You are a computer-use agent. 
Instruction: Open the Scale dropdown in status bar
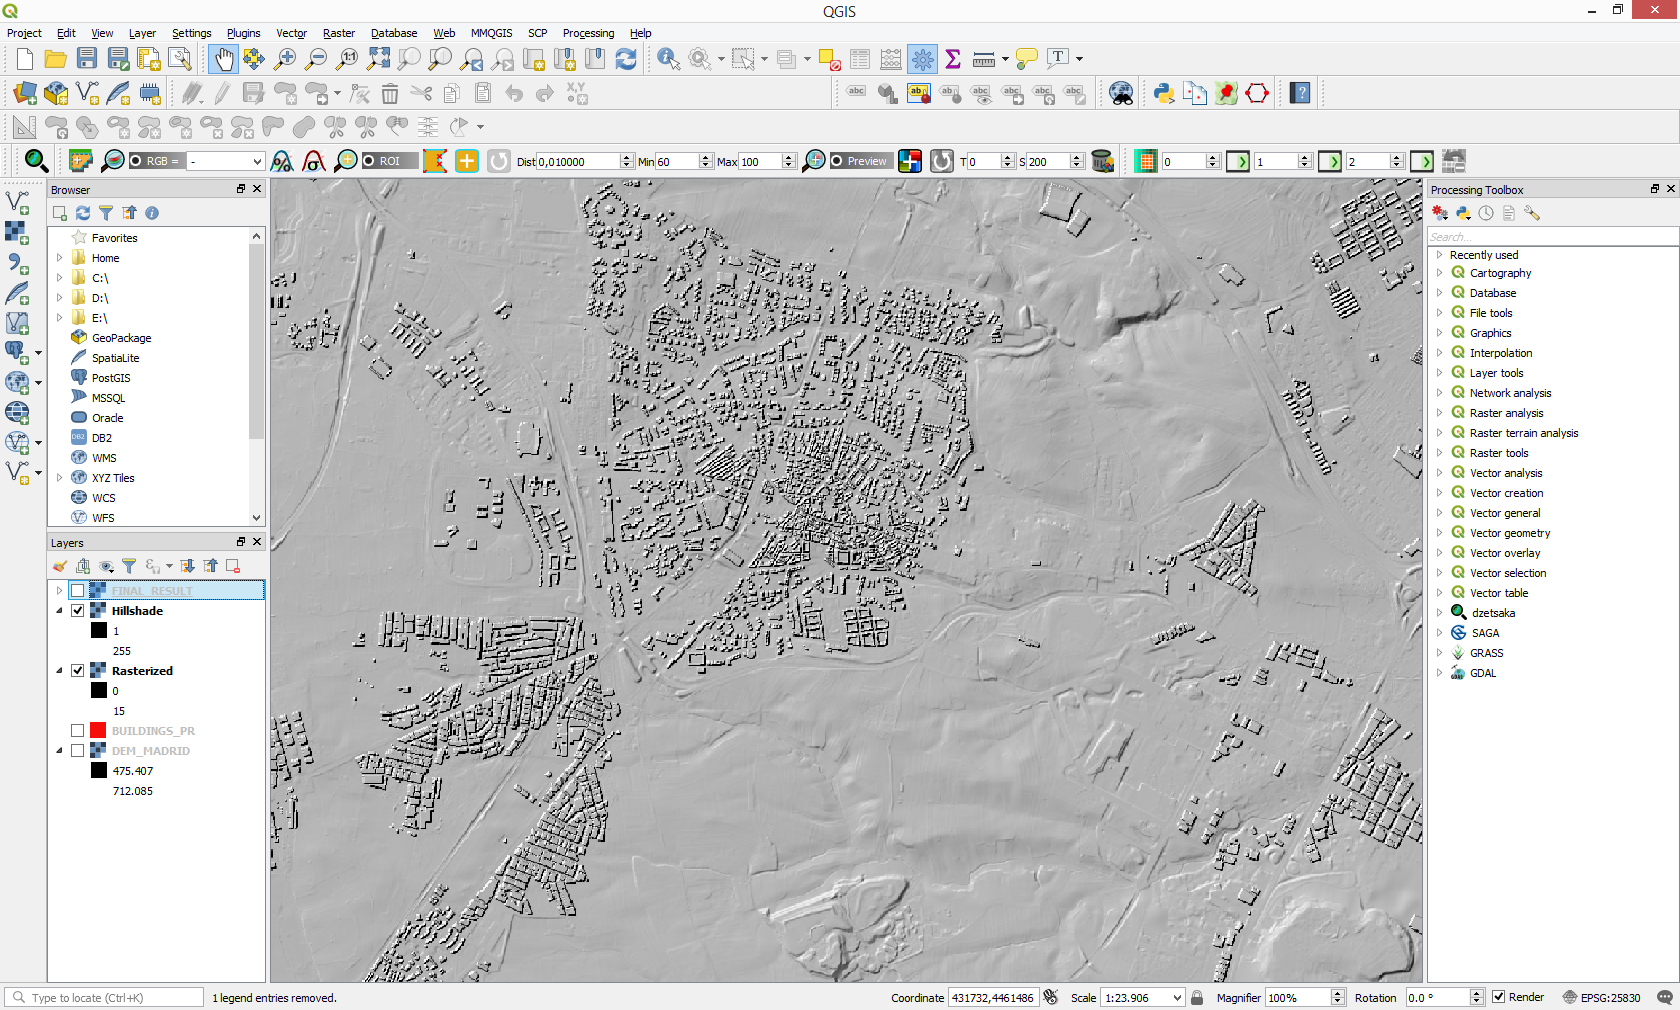1177,998
